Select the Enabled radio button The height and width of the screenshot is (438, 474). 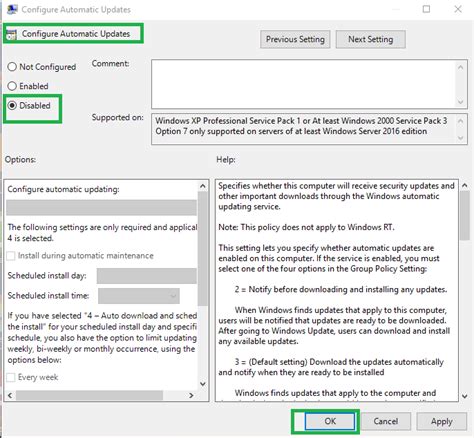point(12,86)
